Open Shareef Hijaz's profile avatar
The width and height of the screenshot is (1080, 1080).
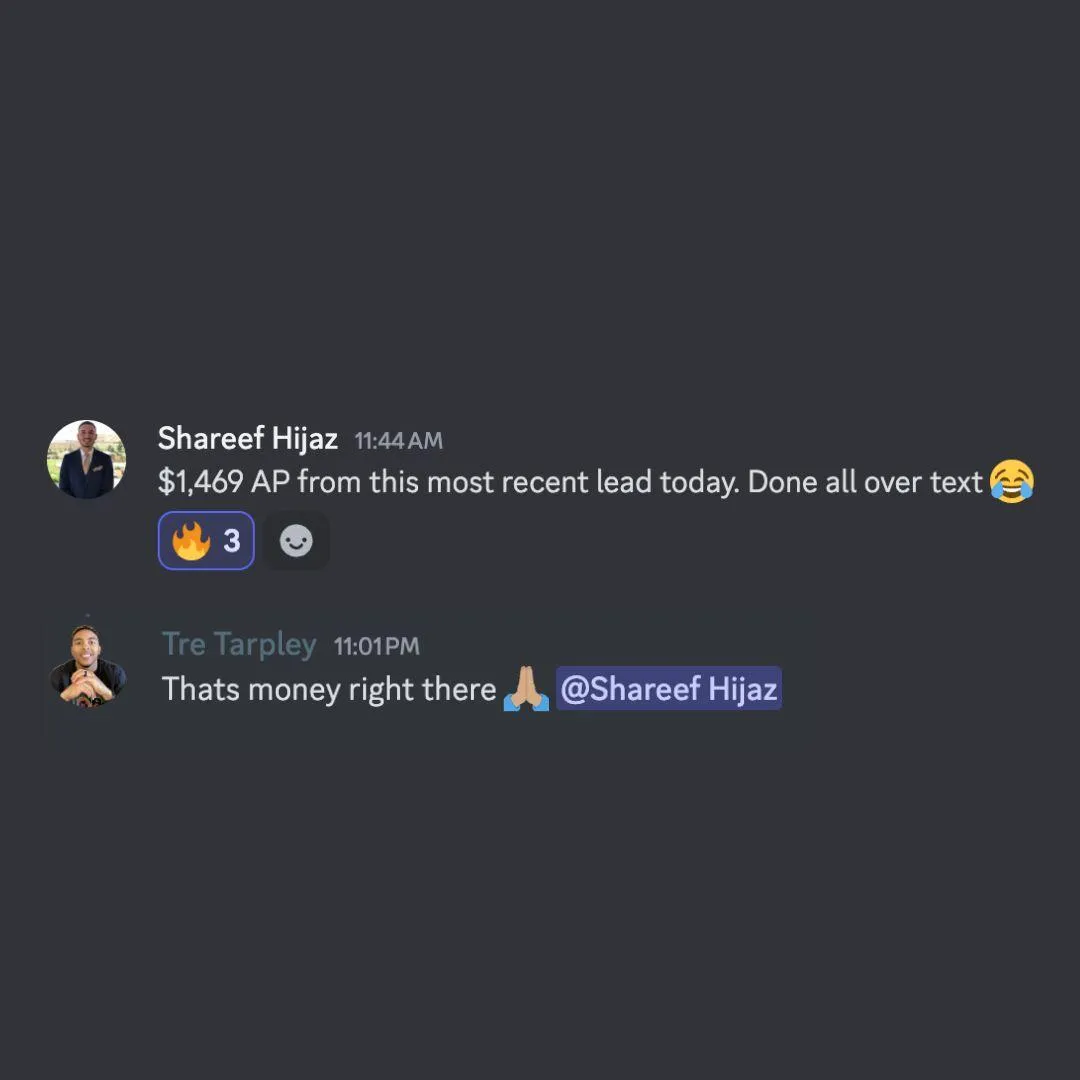[86, 459]
